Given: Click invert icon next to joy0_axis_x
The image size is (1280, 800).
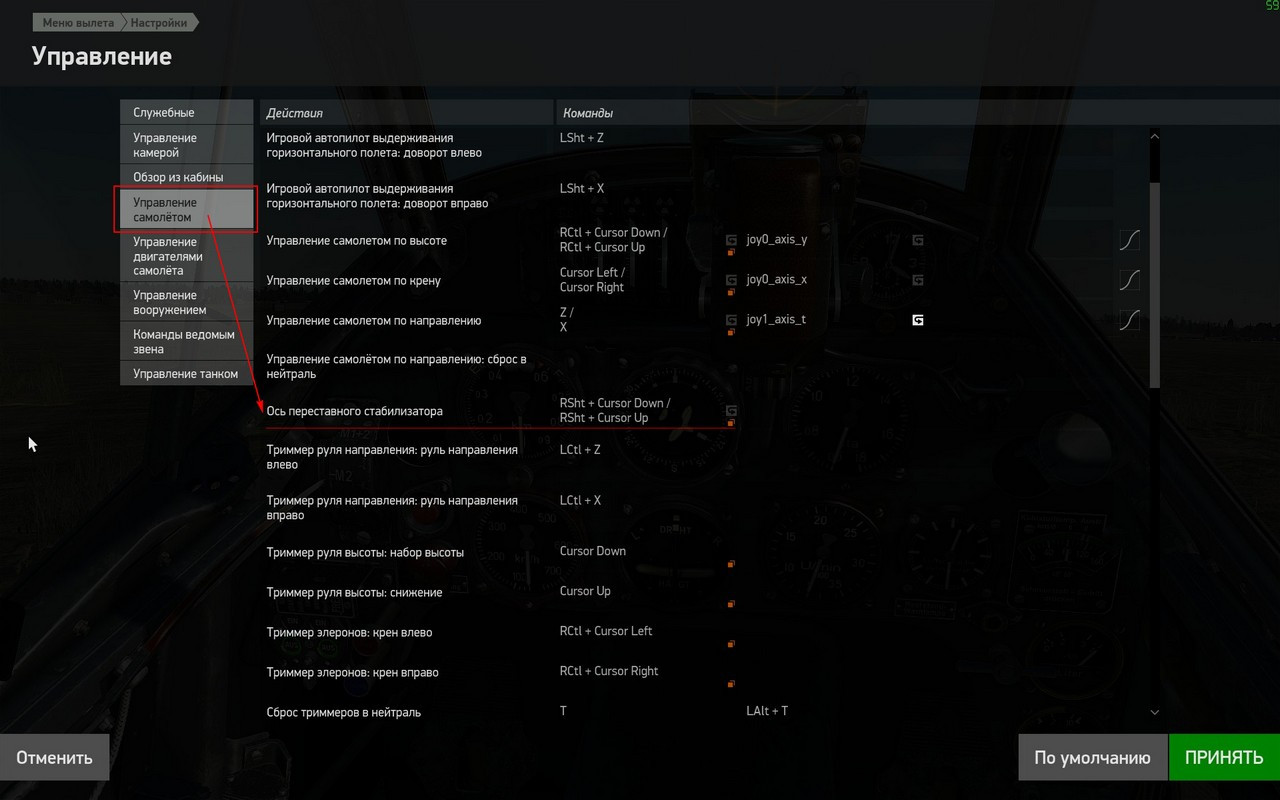Looking at the screenshot, I should coord(917,280).
